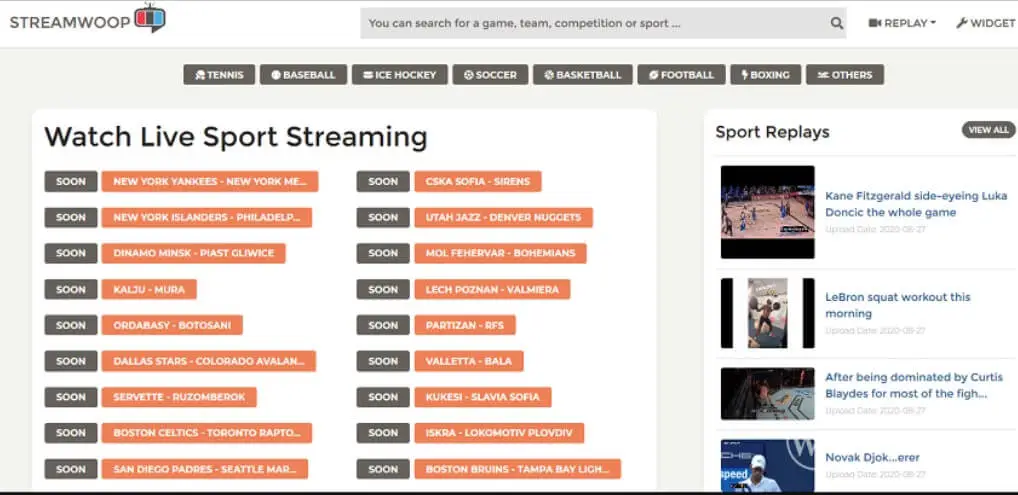The width and height of the screenshot is (1018, 495).
Task: Pick the Boxing category
Action: coord(764,75)
